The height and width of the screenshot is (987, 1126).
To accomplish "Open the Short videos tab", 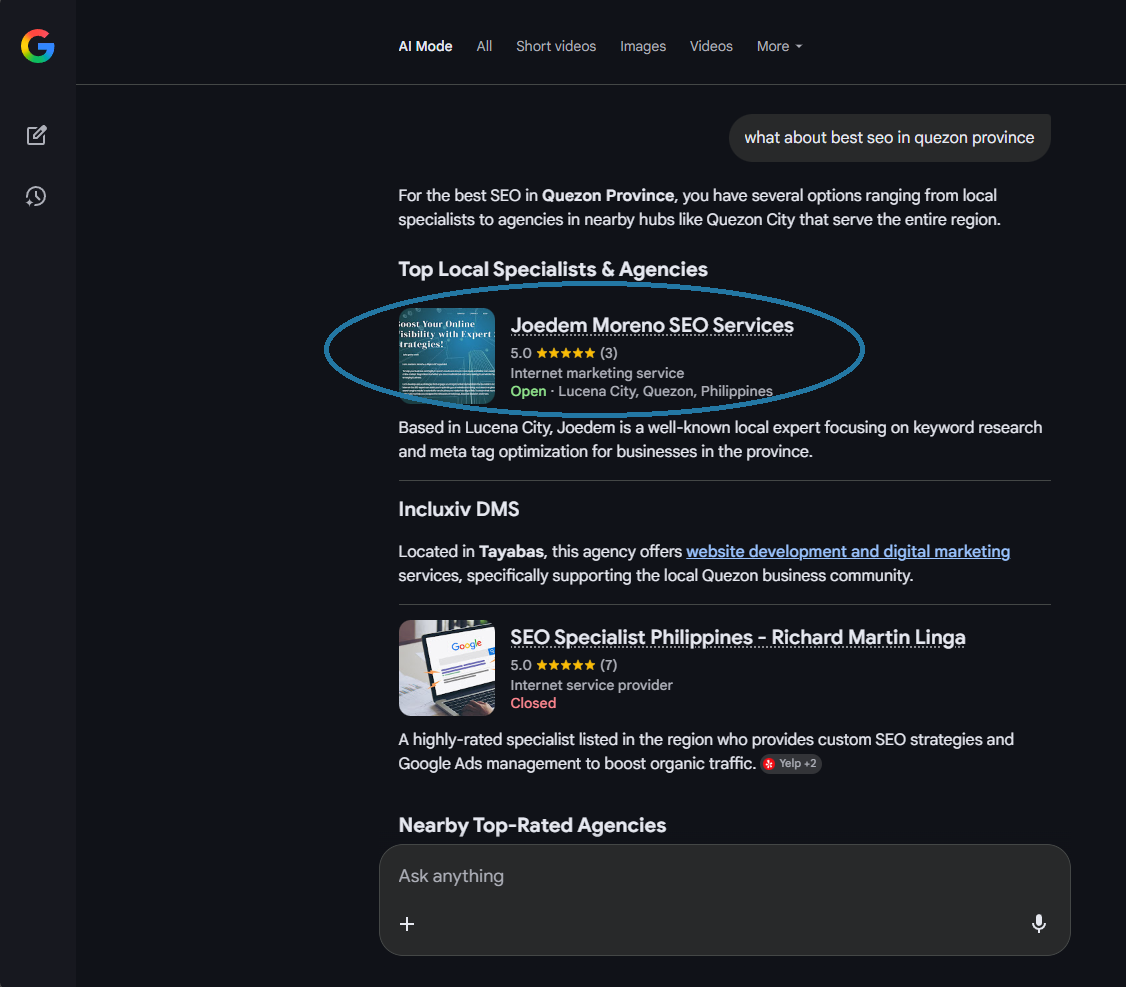I will pos(556,46).
